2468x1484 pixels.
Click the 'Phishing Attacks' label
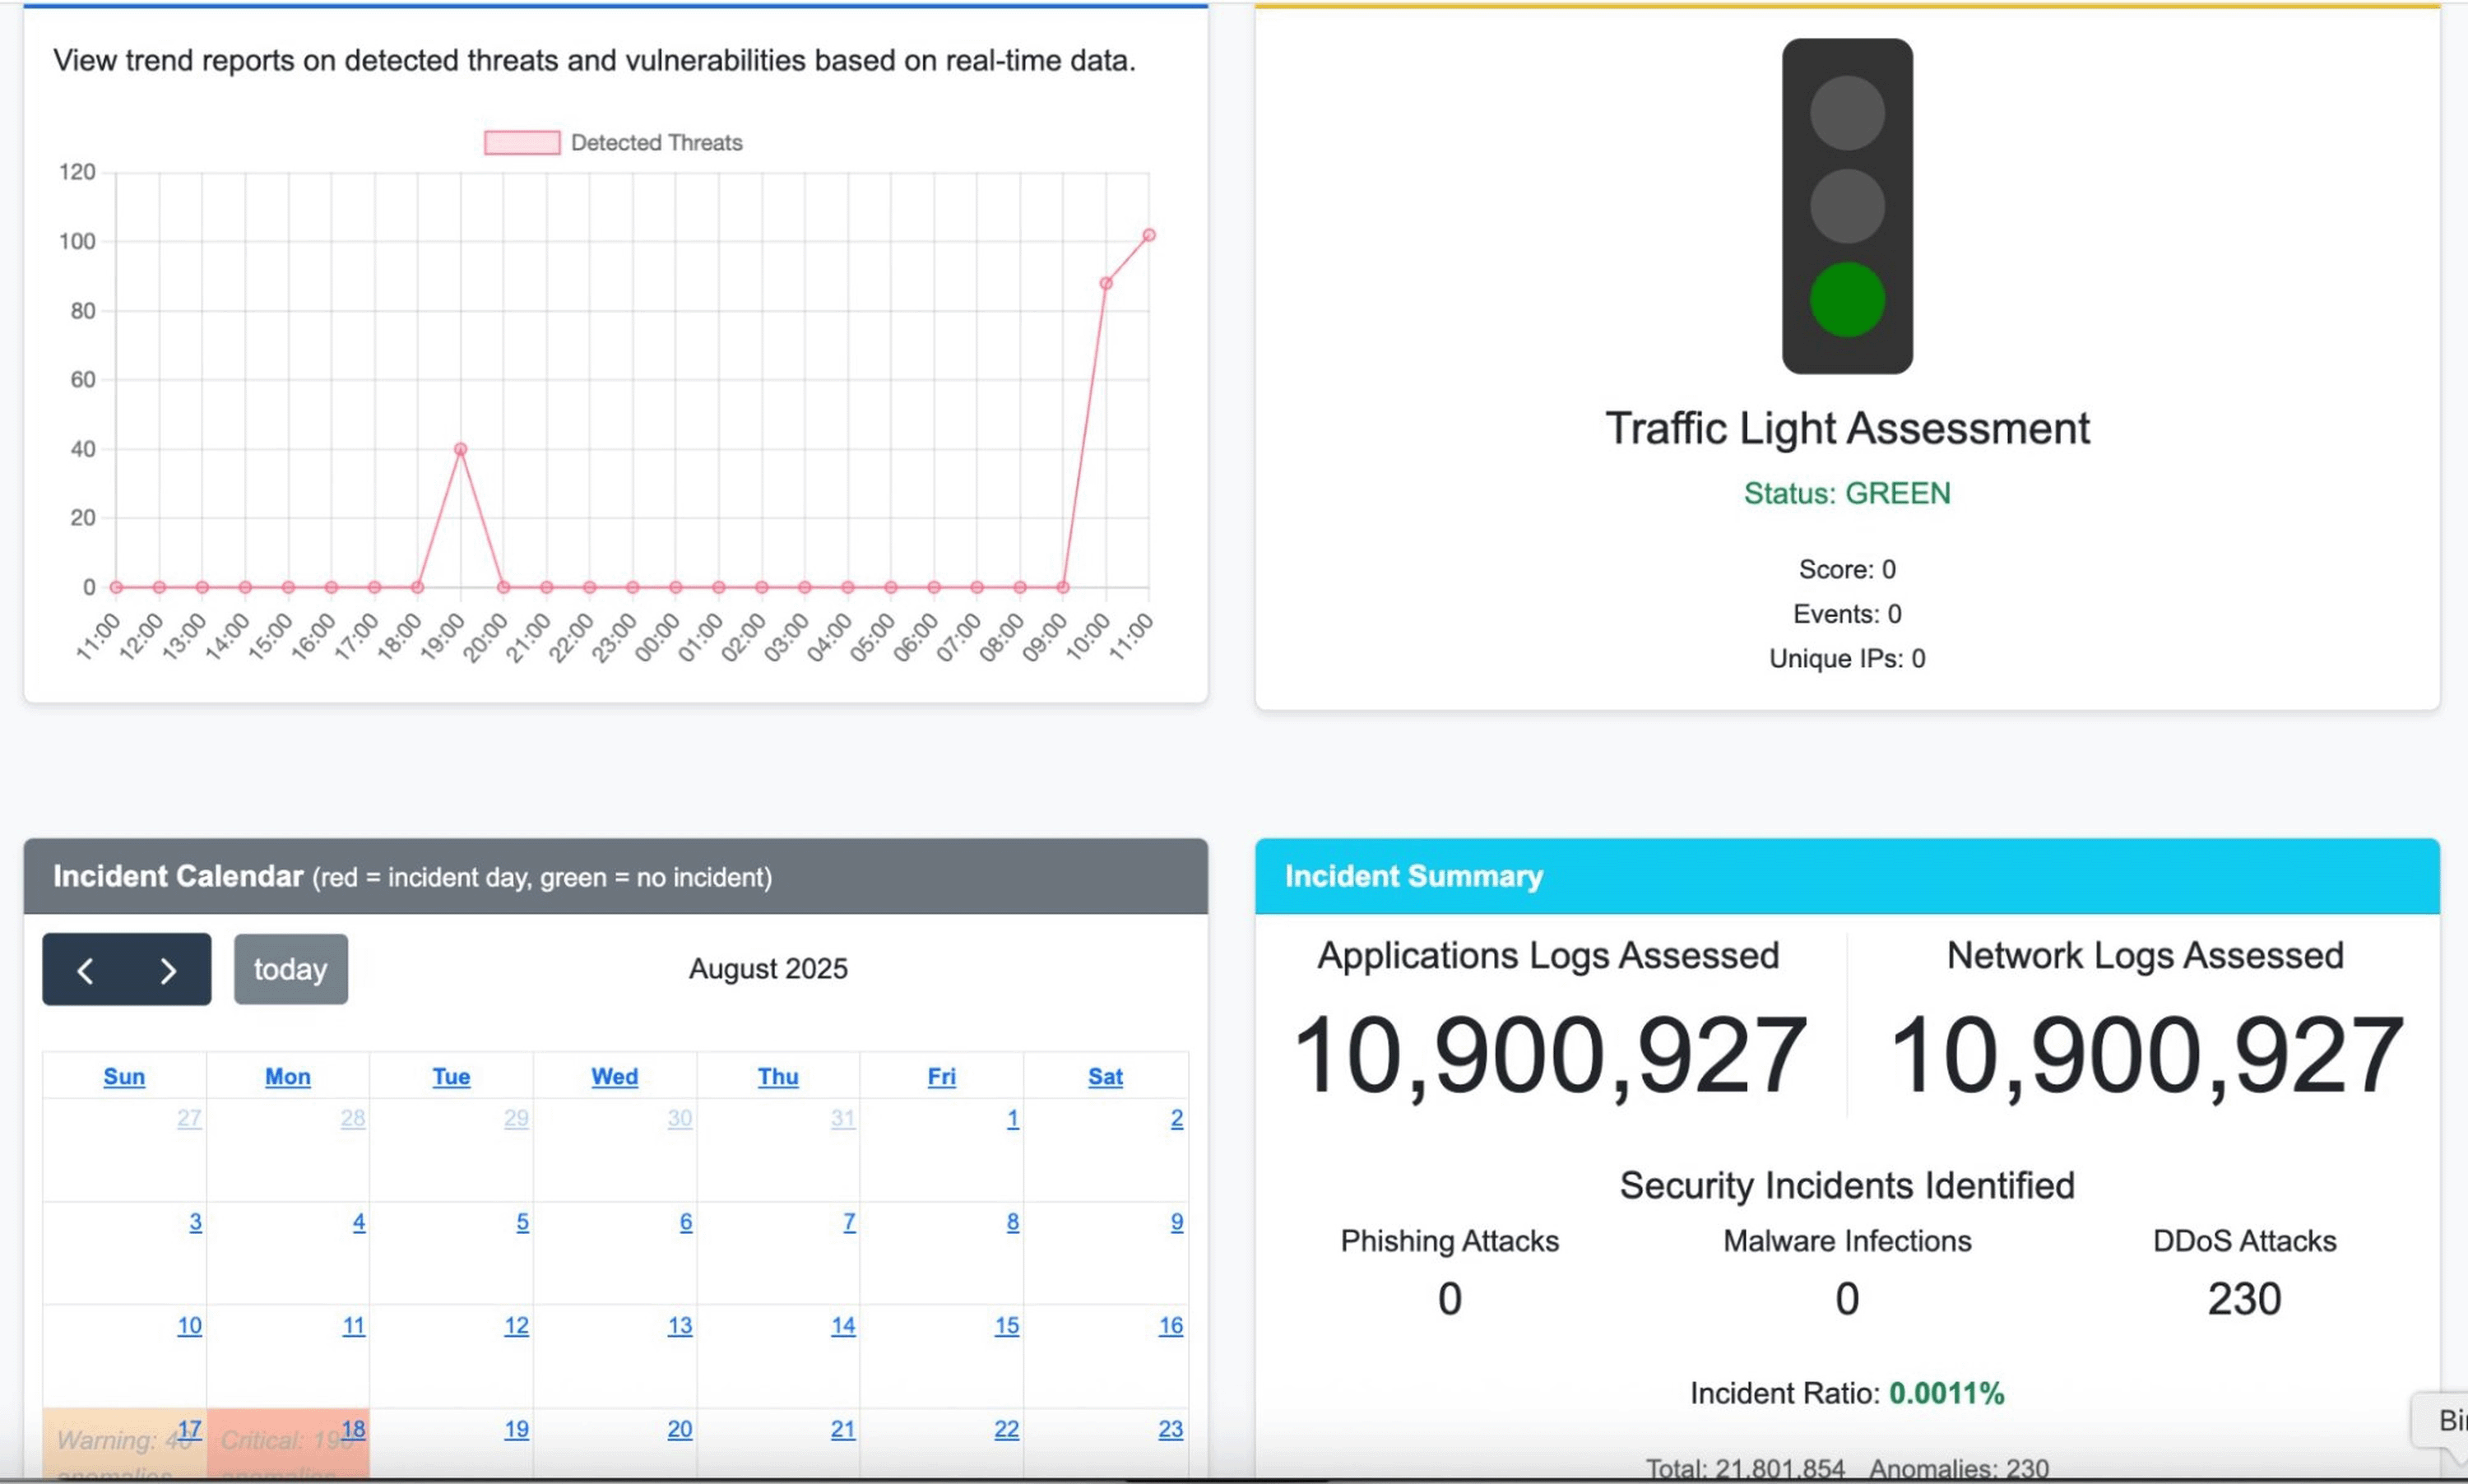point(1449,1241)
